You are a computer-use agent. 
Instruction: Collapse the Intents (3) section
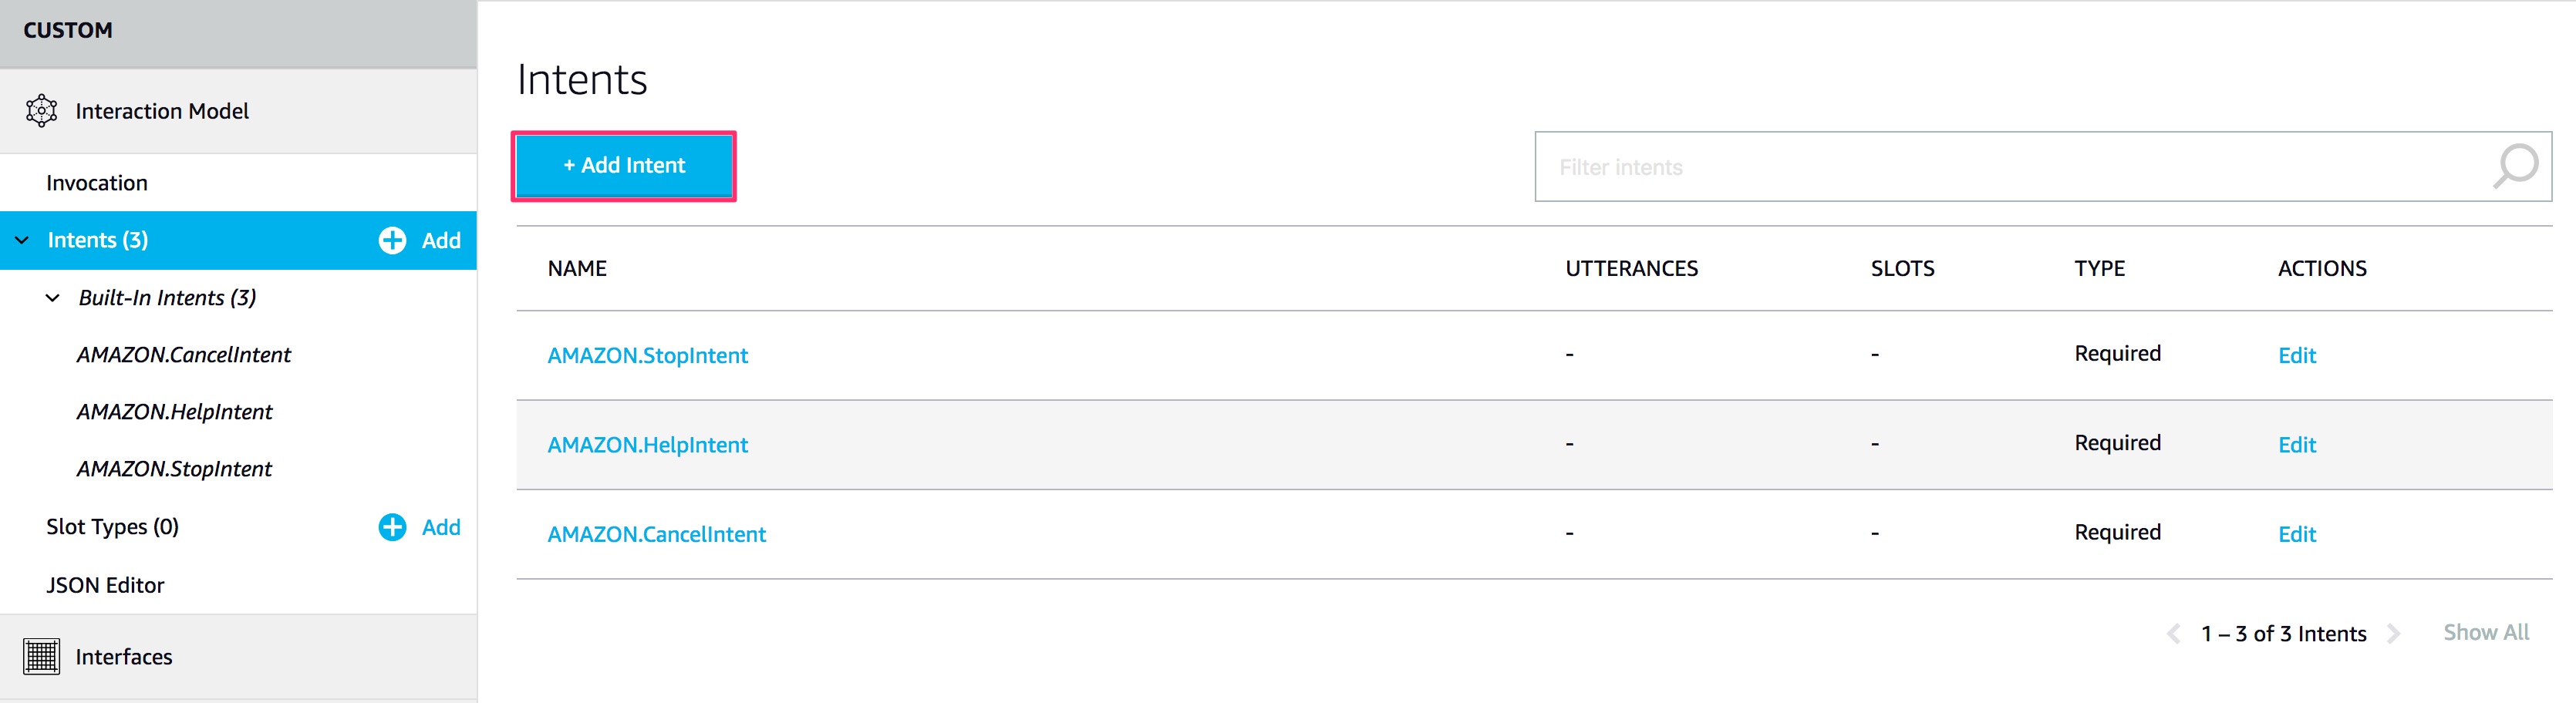[22, 240]
